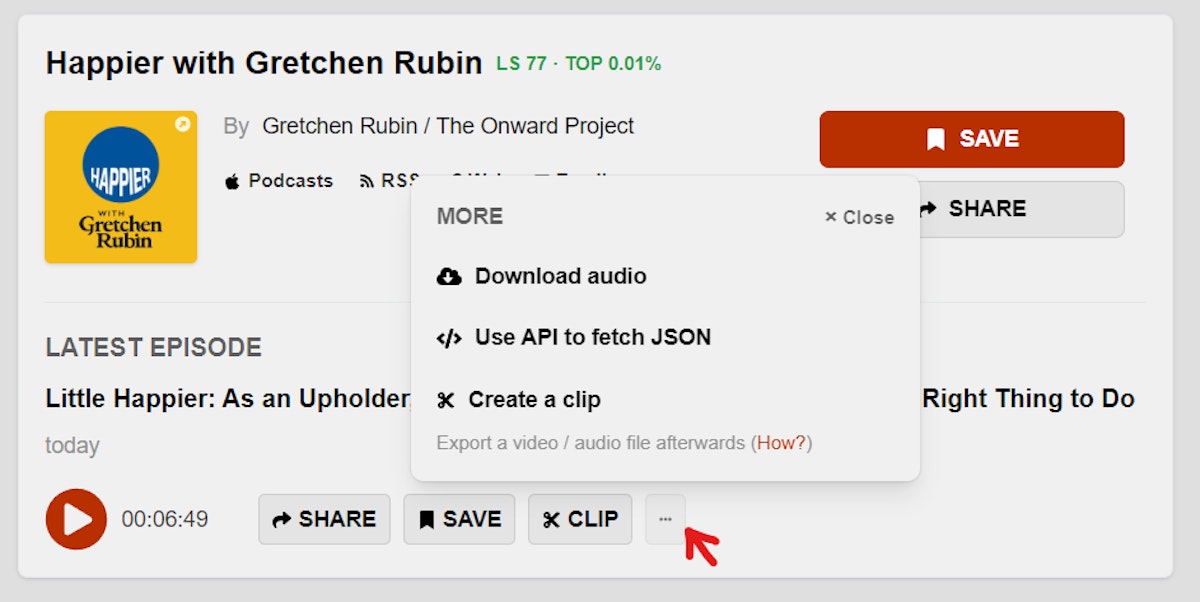
Task: Open the Little Happier episode title
Action: click(x=228, y=399)
